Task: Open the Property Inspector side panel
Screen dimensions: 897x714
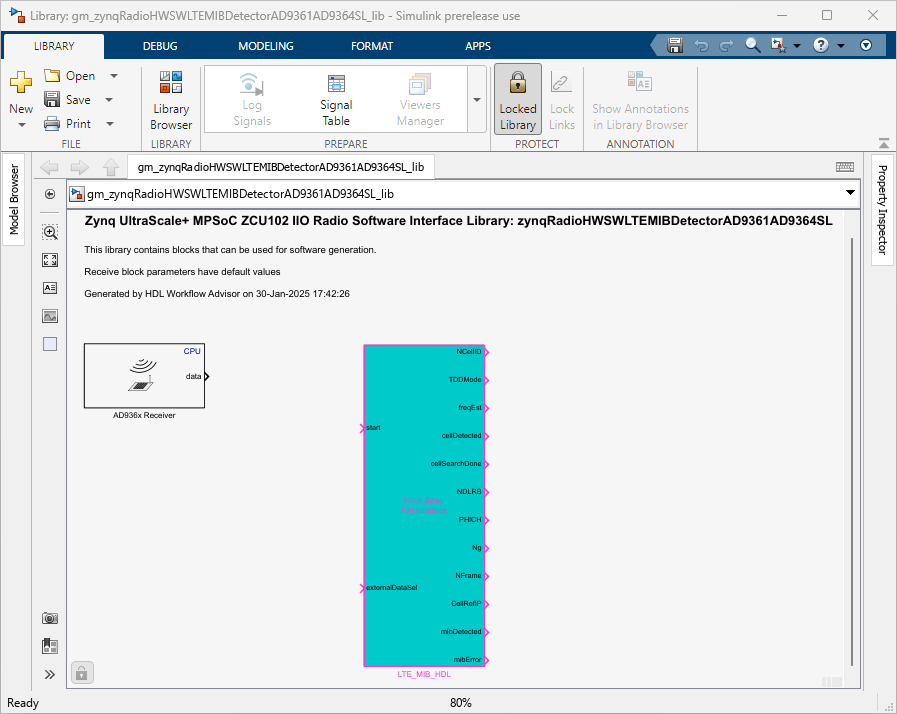Action: point(882,209)
